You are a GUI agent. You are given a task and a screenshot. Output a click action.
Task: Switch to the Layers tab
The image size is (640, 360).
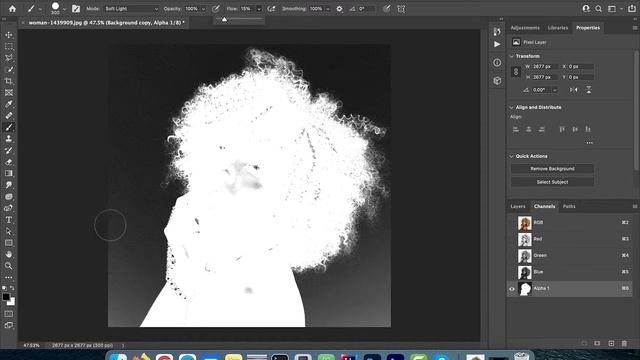(x=518, y=207)
